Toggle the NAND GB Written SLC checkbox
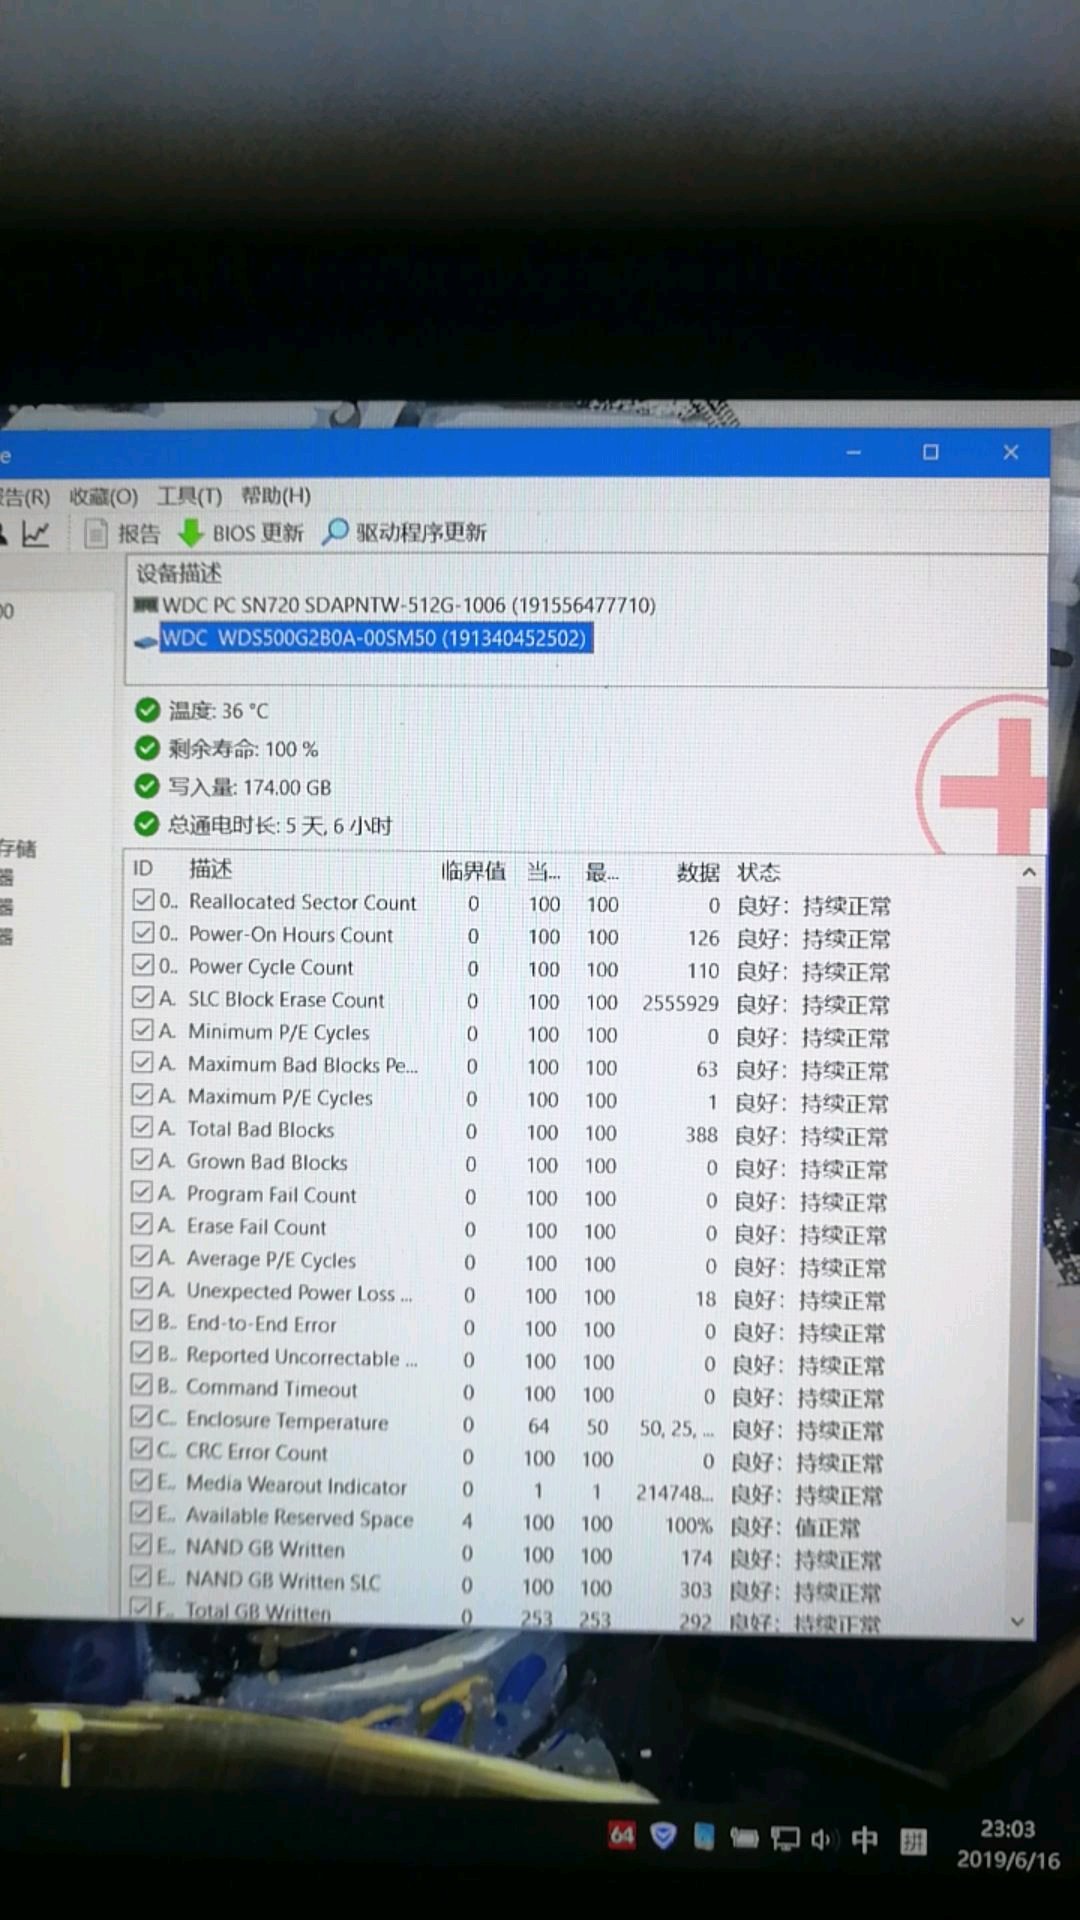1080x1920 pixels. (x=141, y=1578)
